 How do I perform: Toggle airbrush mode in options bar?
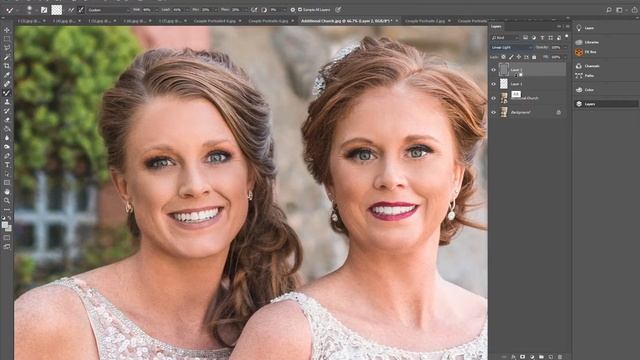[x=254, y=9]
